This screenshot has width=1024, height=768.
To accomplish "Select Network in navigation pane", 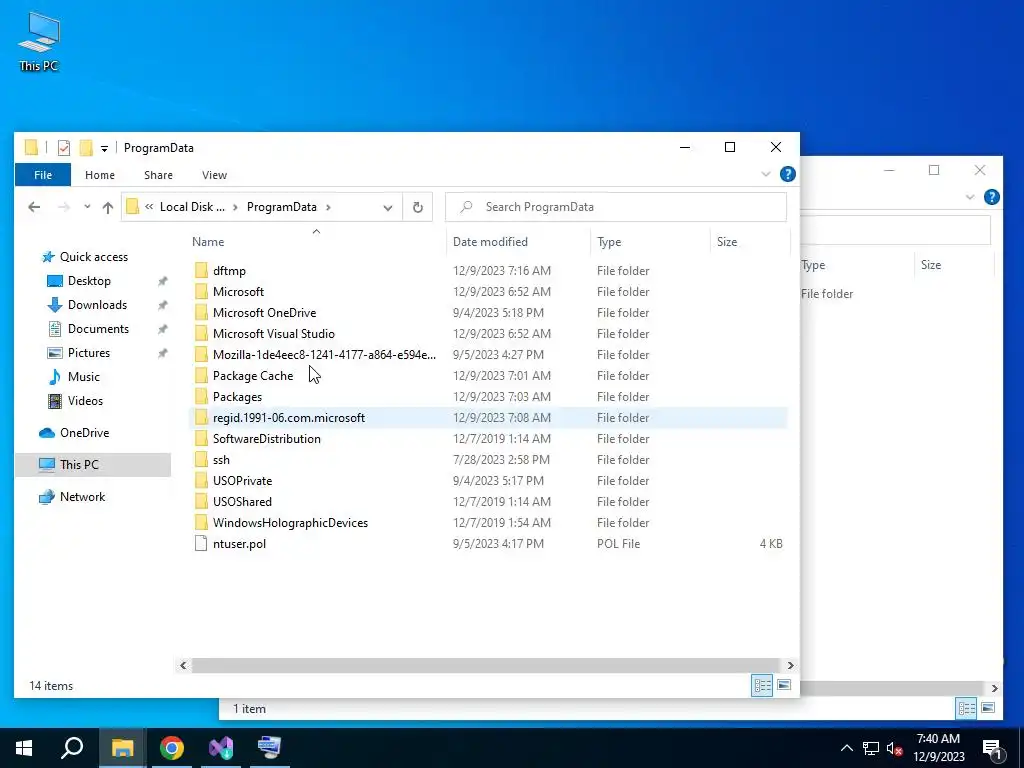I will click(82, 497).
